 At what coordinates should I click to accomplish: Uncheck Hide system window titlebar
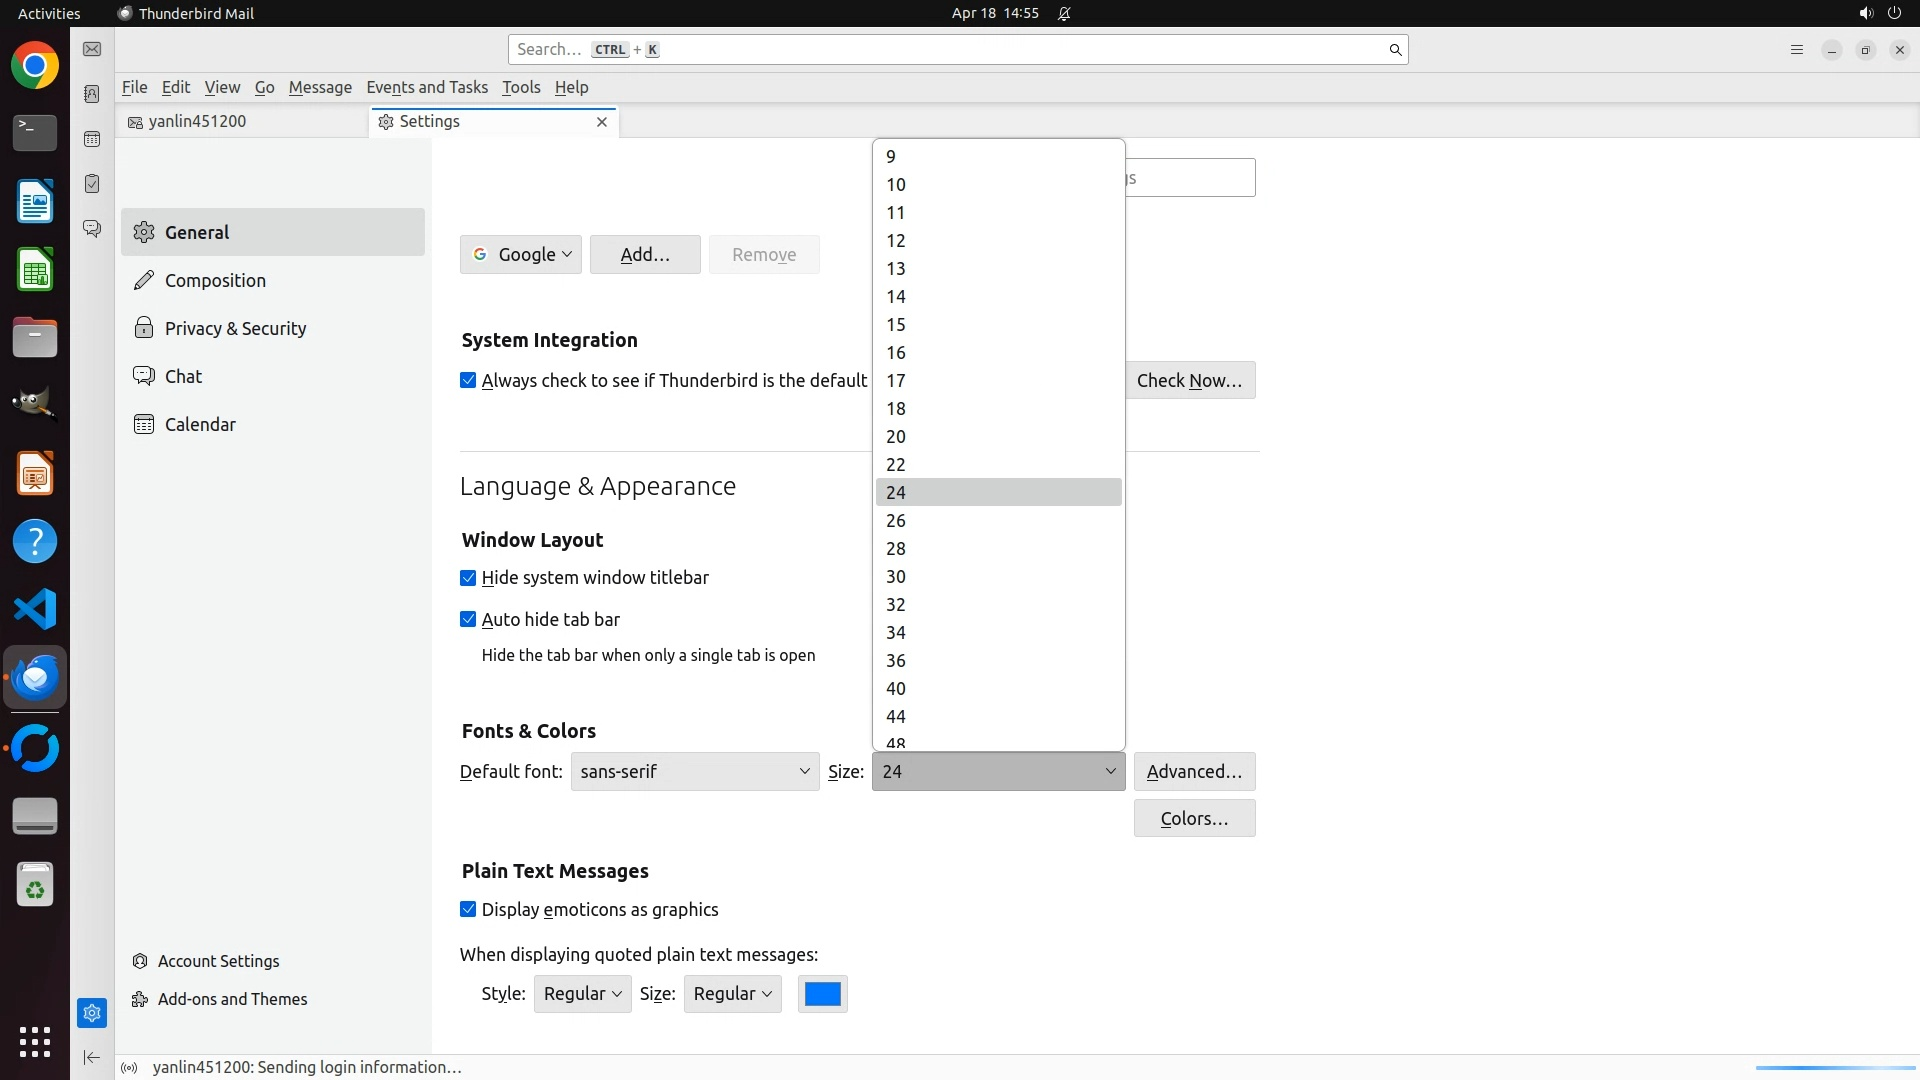click(x=468, y=578)
